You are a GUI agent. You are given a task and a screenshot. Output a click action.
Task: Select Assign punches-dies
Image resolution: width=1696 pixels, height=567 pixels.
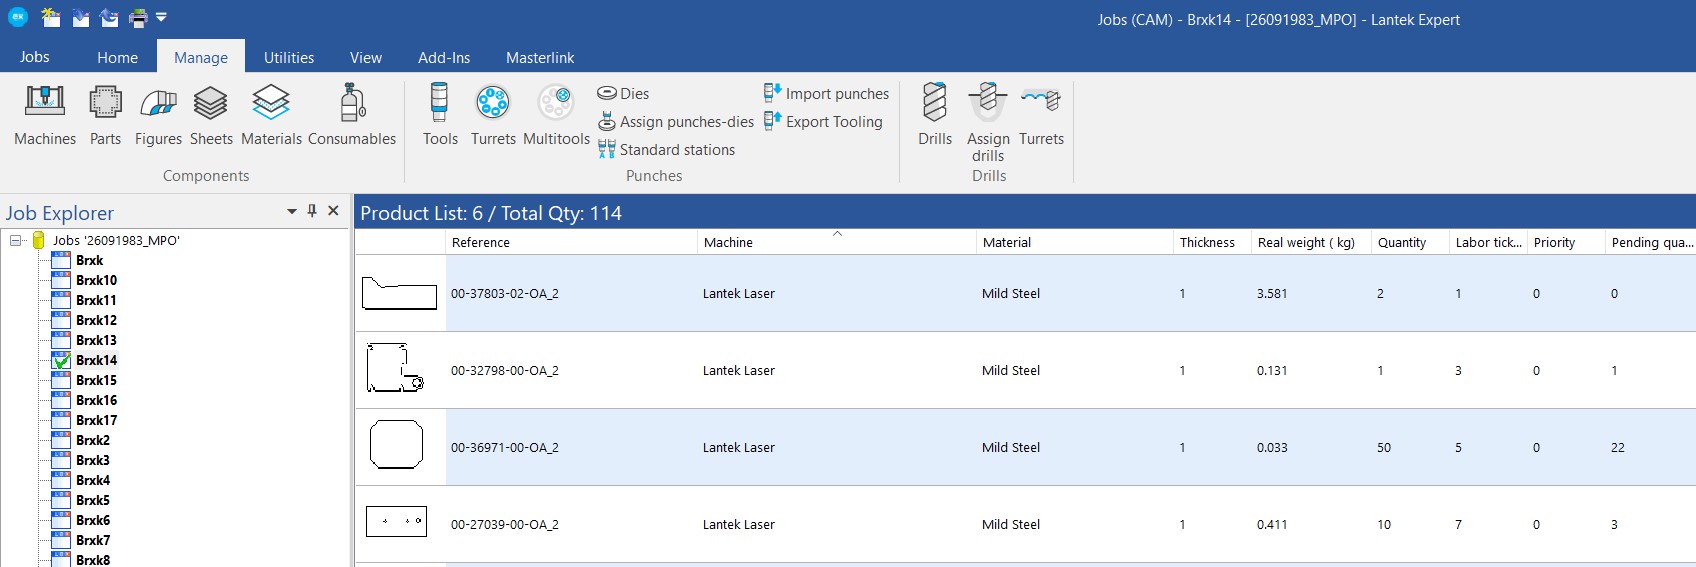click(x=676, y=121)
